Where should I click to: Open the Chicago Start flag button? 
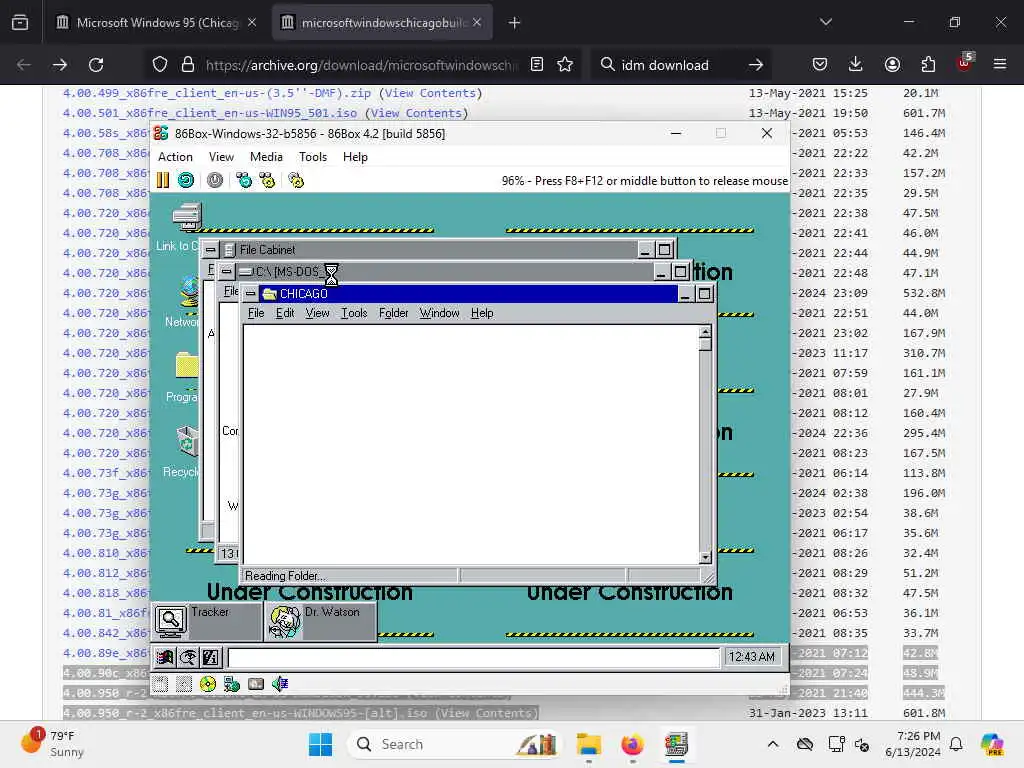pyautogui.click(x=165, y=658)
